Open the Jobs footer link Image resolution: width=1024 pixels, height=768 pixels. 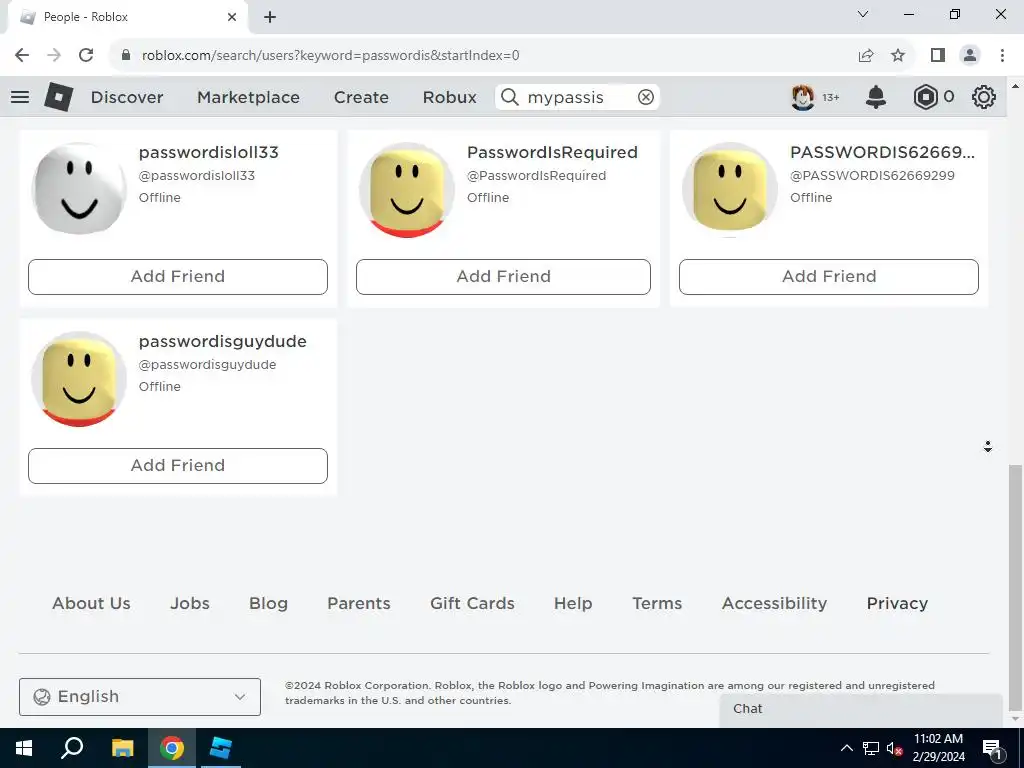[190, 603]
